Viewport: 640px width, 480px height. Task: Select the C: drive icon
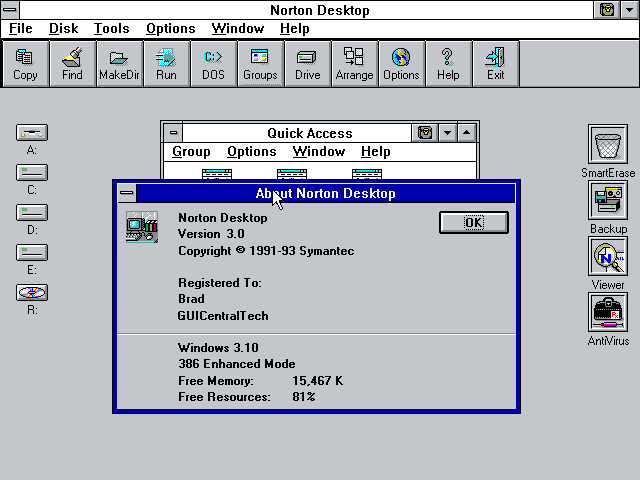[x=32, y=172]
